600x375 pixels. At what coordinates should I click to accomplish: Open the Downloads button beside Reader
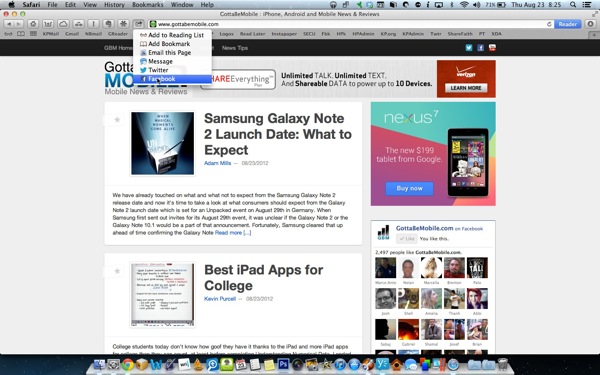pos(590,24)
